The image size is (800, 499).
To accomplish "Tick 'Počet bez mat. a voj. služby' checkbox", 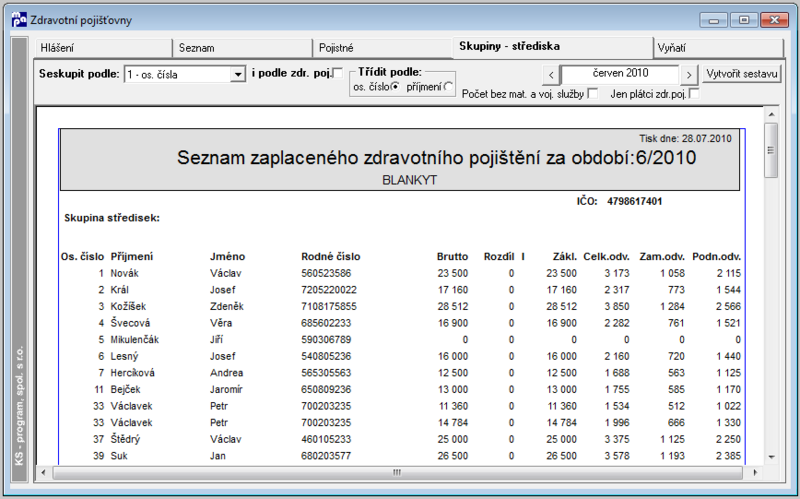I will [x=592, y=94].
